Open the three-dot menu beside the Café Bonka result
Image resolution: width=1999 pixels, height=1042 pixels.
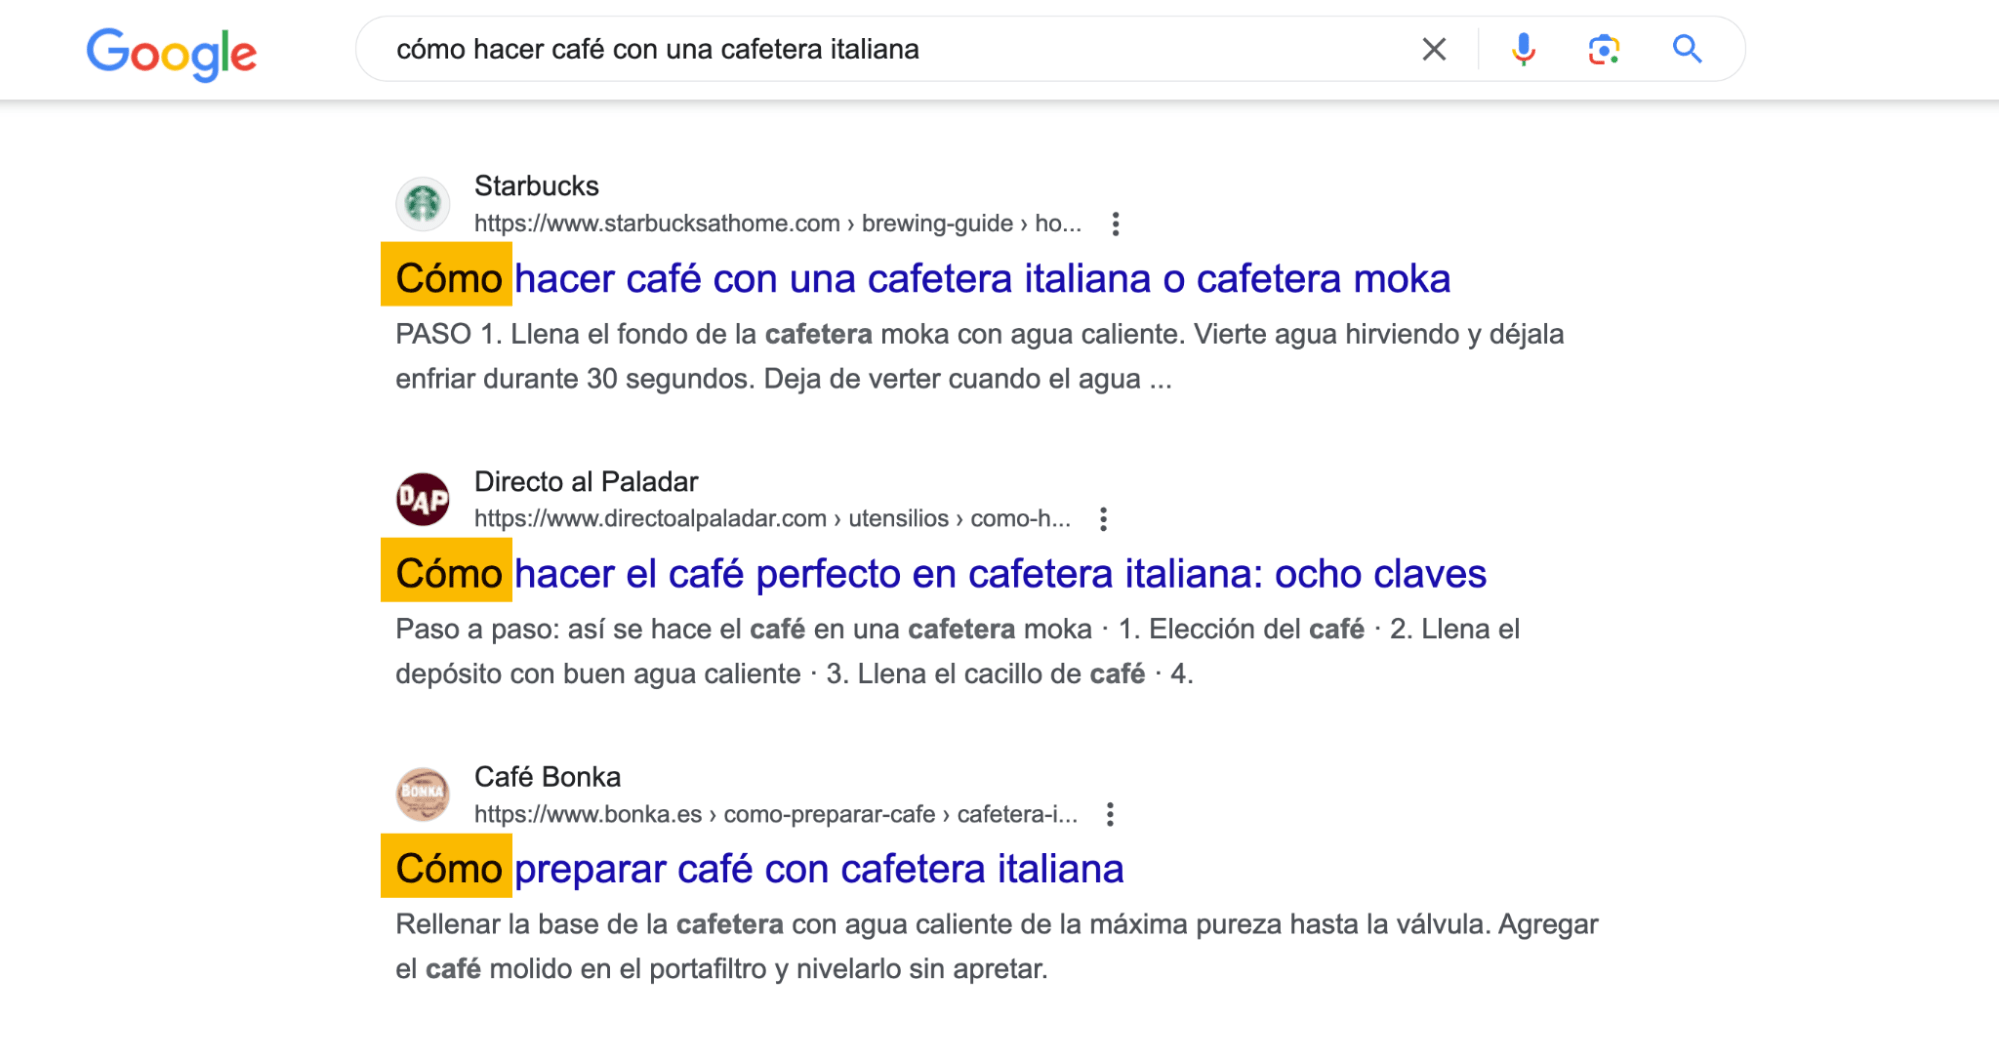pyautogui.click(x=1110, y=815)
